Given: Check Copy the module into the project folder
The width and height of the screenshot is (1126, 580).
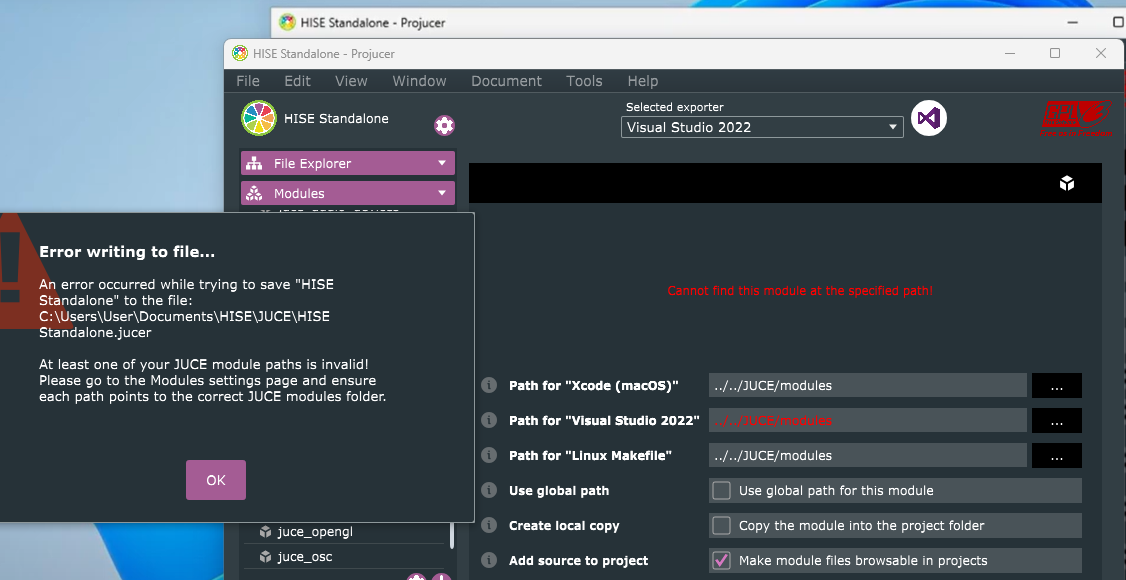Looking at the screenshot, I should tap(721, 526).
